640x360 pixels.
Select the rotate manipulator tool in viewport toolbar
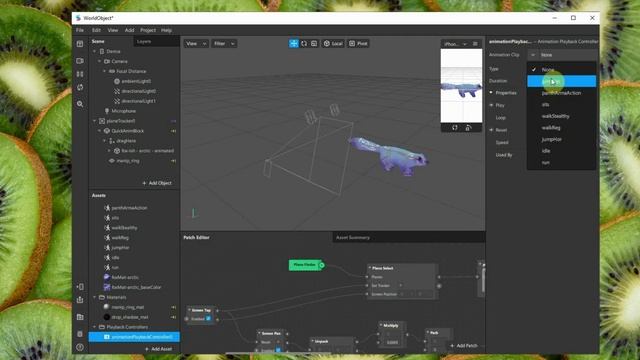click(x=304, y=43)
